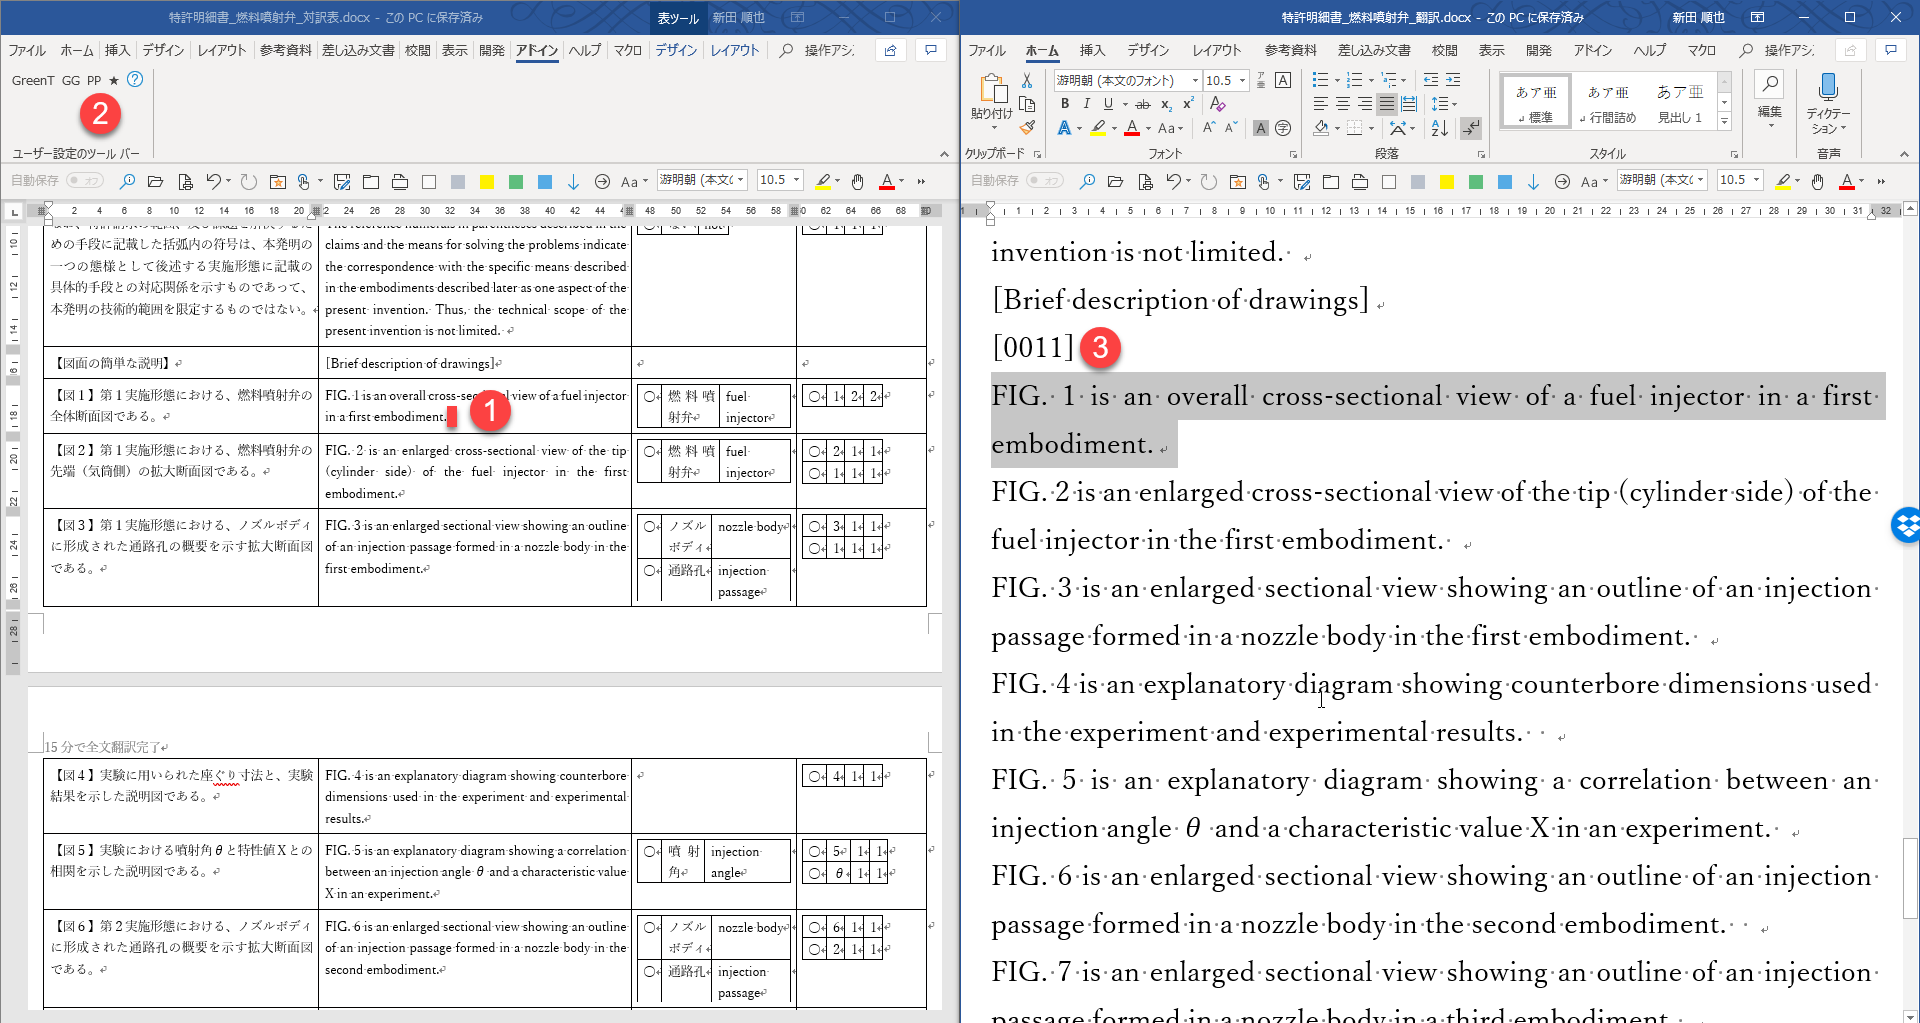This screenshot has width=1920, height=1023.
Task: Click the star icon next to PP
Action: coord(114,81)
